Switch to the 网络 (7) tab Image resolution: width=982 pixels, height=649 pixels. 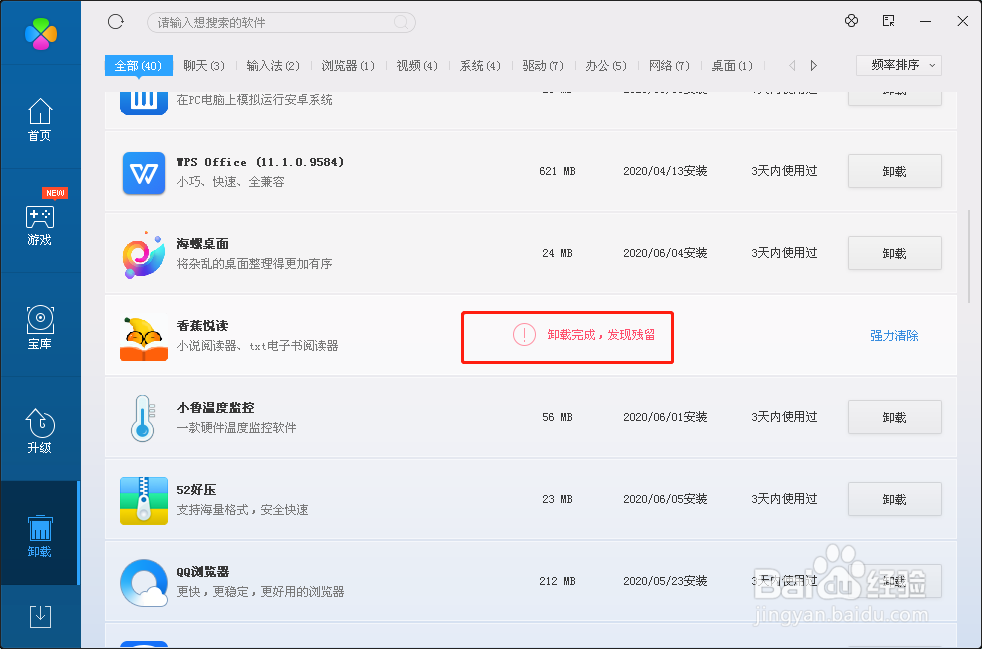[x=669, y=66]
